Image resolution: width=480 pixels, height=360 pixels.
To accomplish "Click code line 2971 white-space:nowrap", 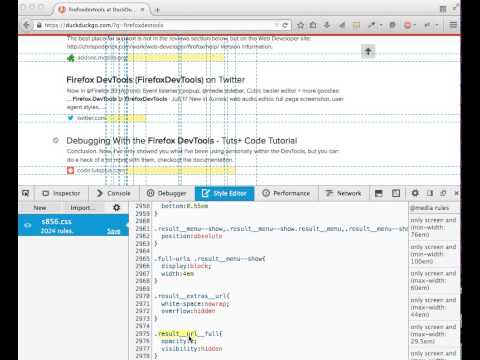I will click(x=195, y=304).
